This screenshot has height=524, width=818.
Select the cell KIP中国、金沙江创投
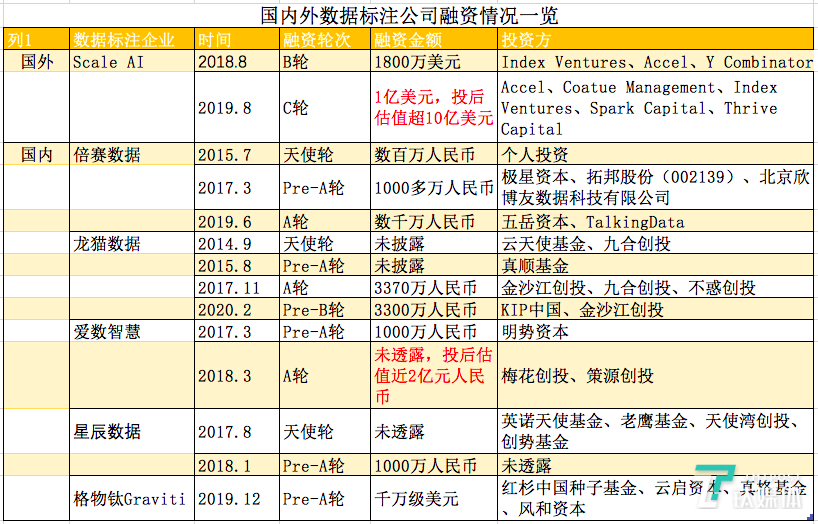pos(656,309)
